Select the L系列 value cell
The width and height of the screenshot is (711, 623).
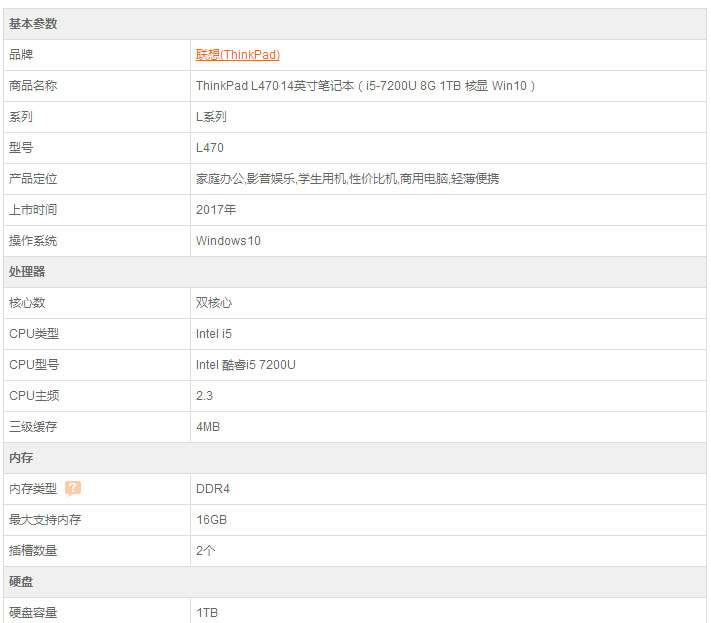click(448, 117)
